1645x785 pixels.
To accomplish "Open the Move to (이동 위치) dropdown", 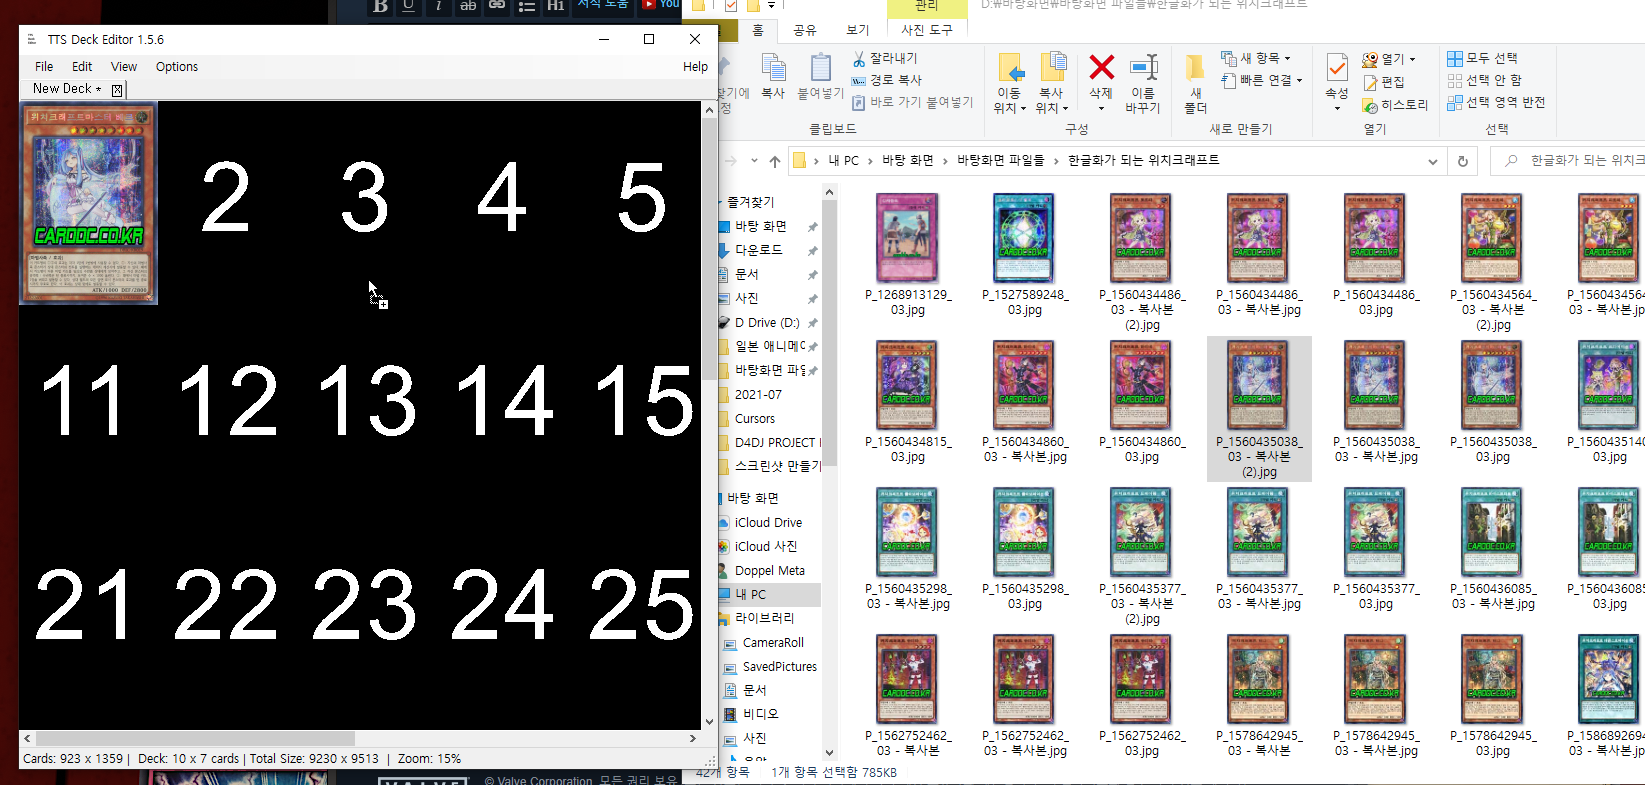I will pos(1010,84).
